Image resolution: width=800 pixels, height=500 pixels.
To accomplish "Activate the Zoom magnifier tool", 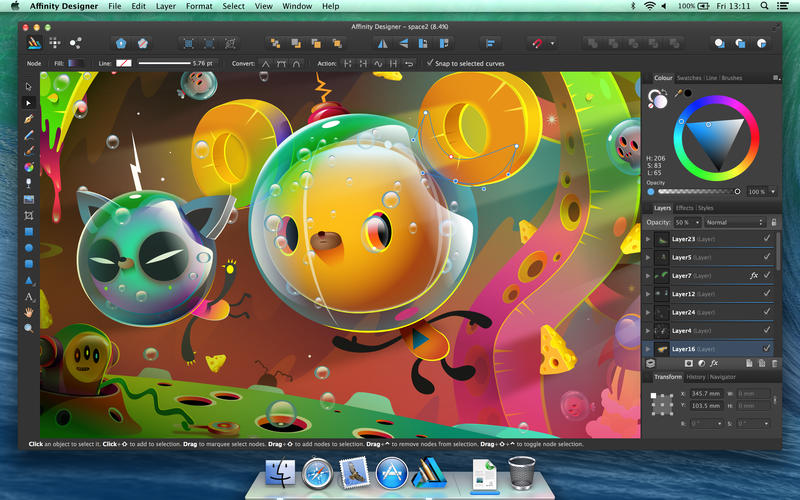I will 28,328.
